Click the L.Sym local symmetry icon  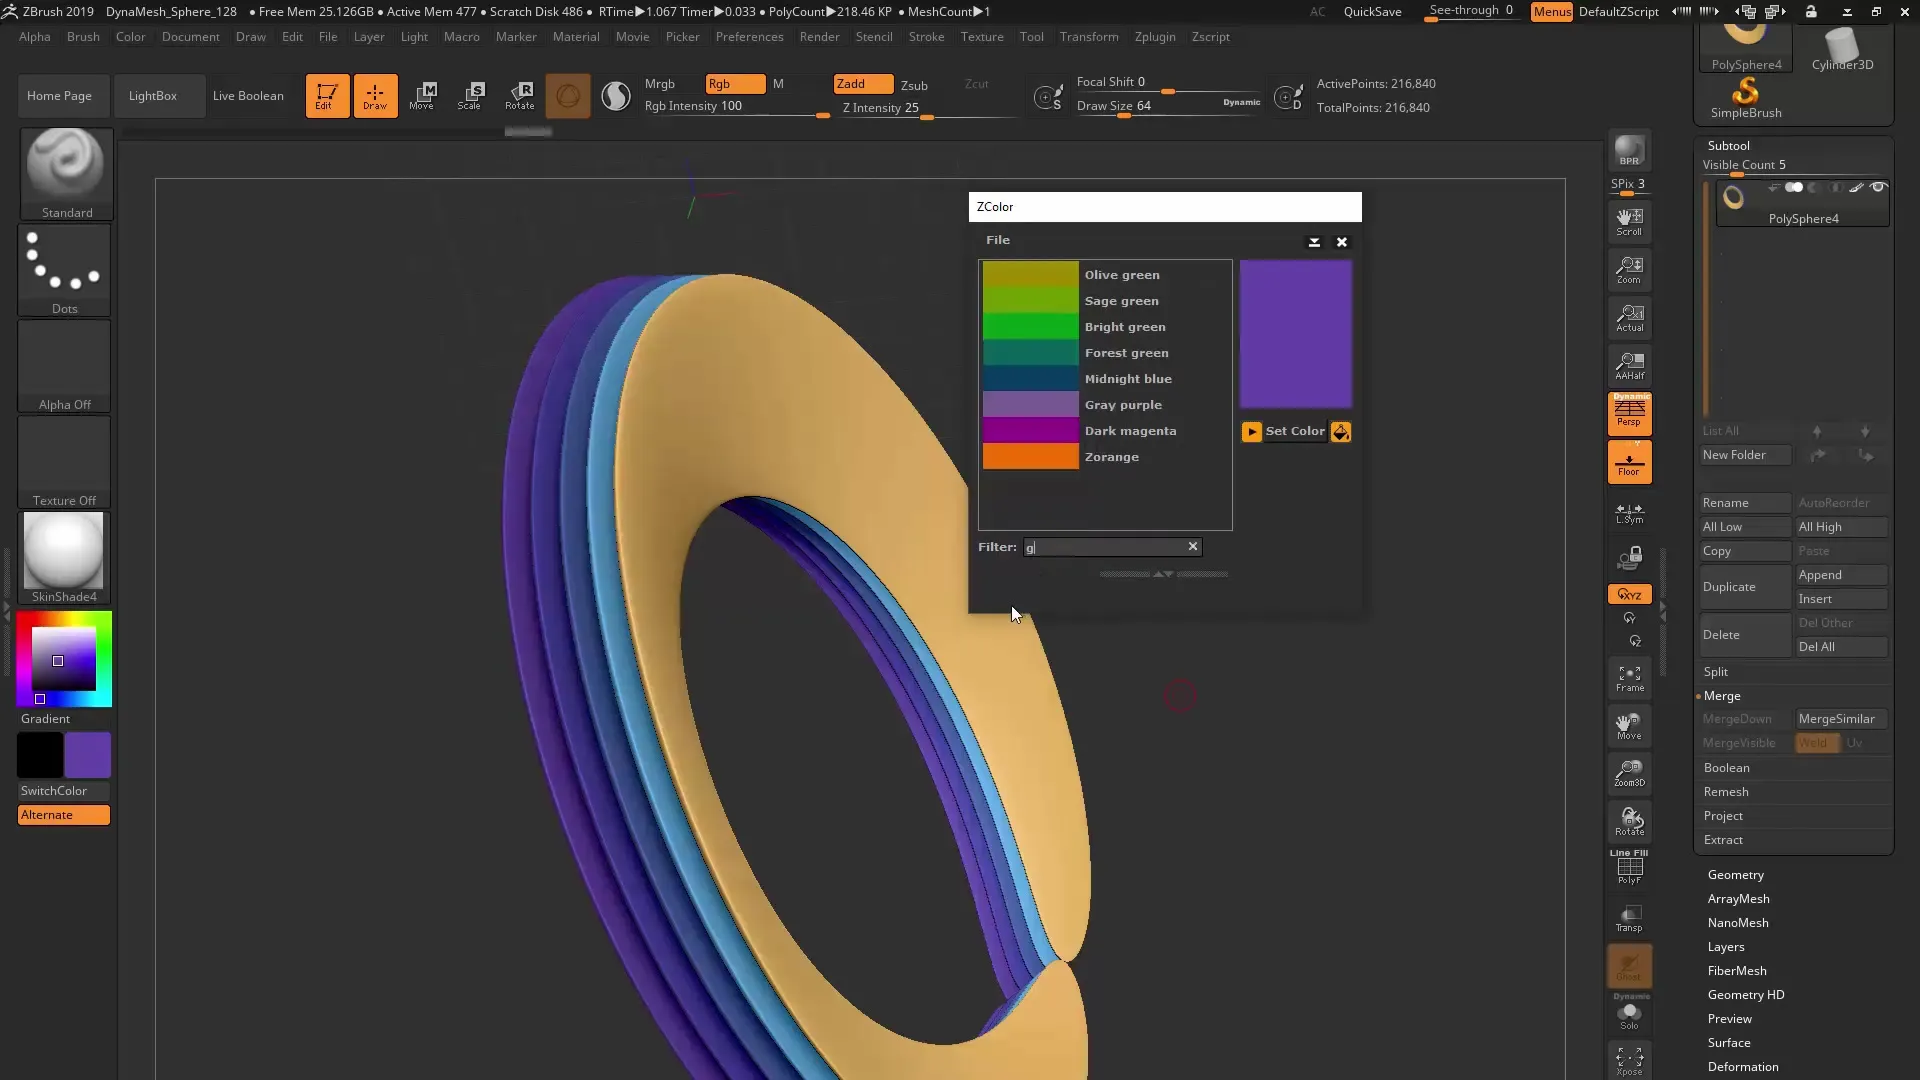(1629, 513)
